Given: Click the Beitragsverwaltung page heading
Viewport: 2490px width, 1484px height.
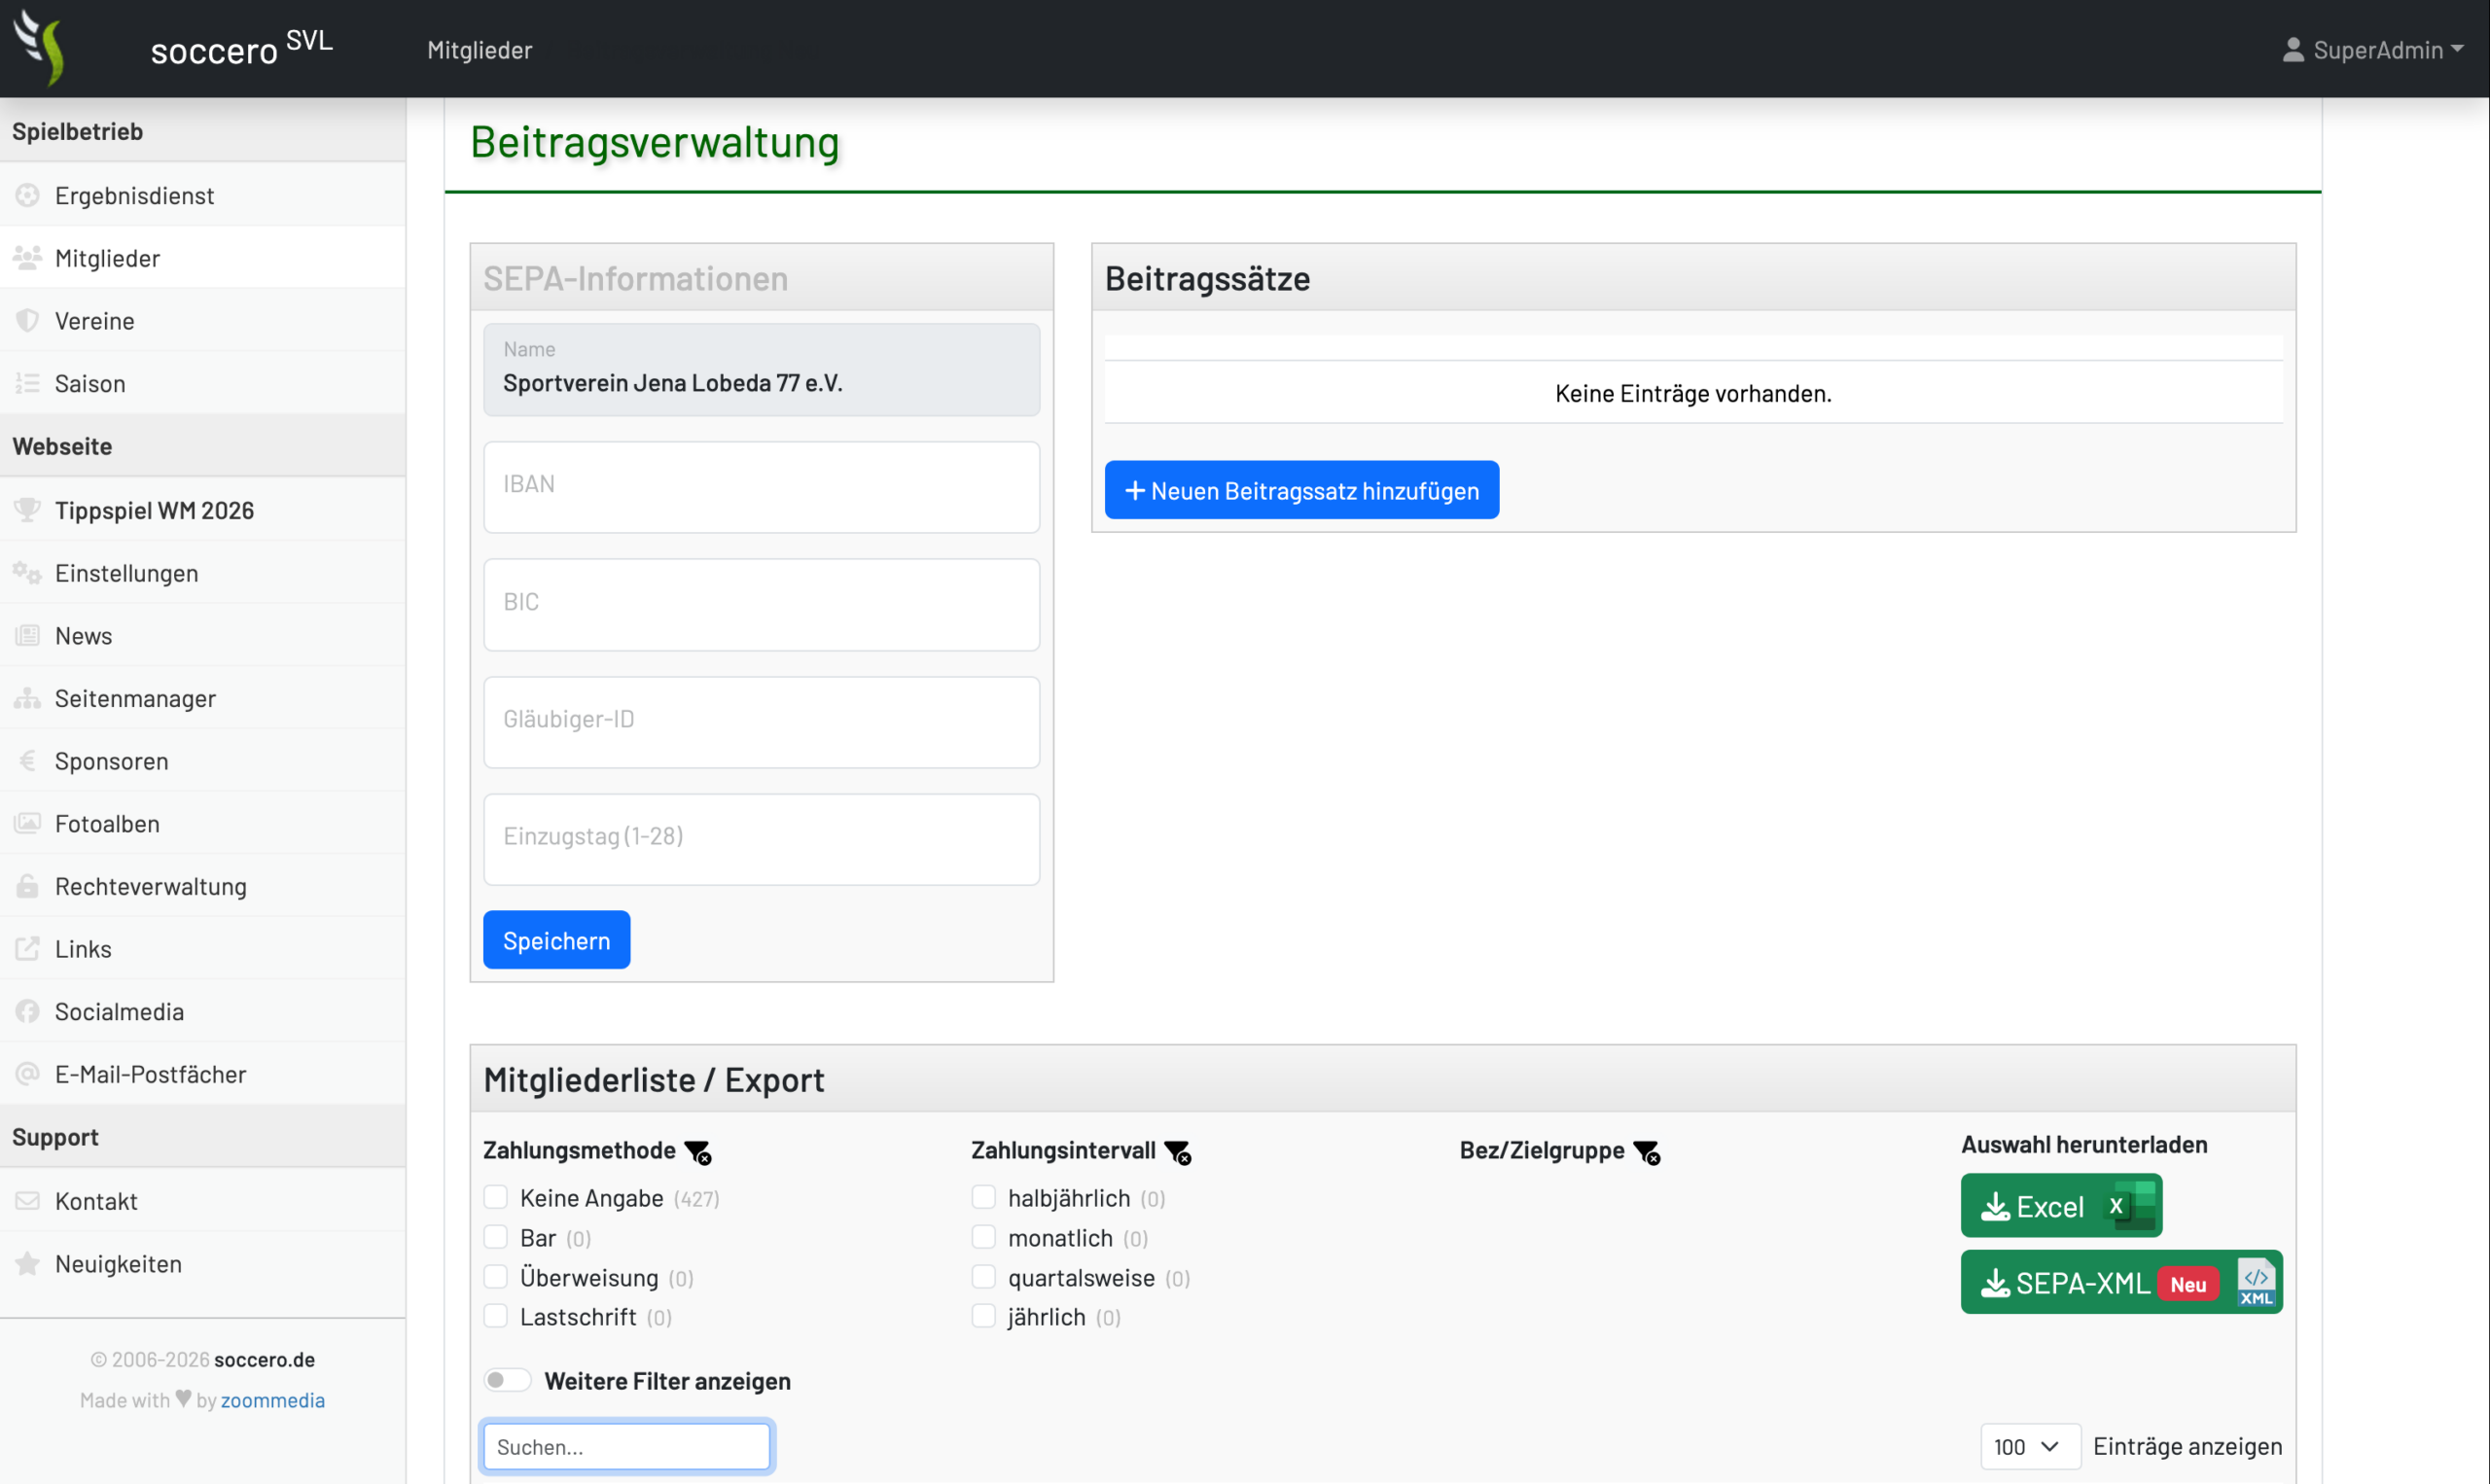Looking at the screenshot, I should [655, 142].
